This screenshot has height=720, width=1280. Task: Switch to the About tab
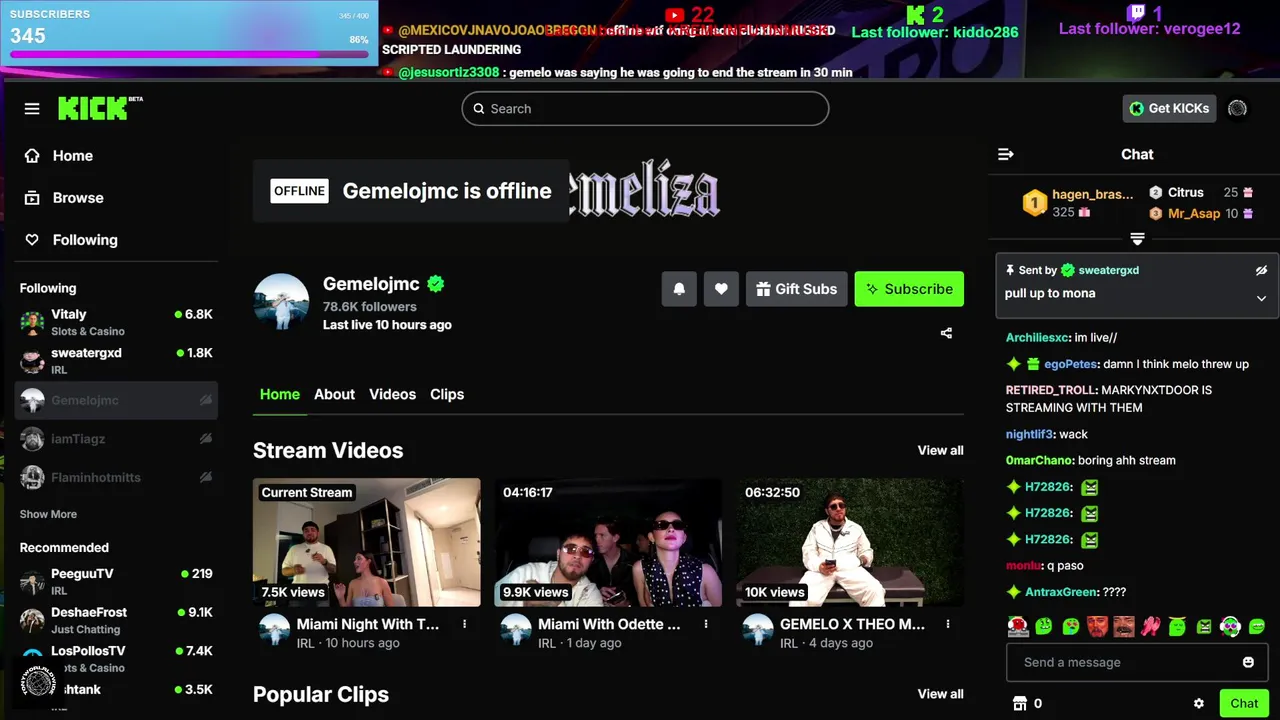point(334,394)
